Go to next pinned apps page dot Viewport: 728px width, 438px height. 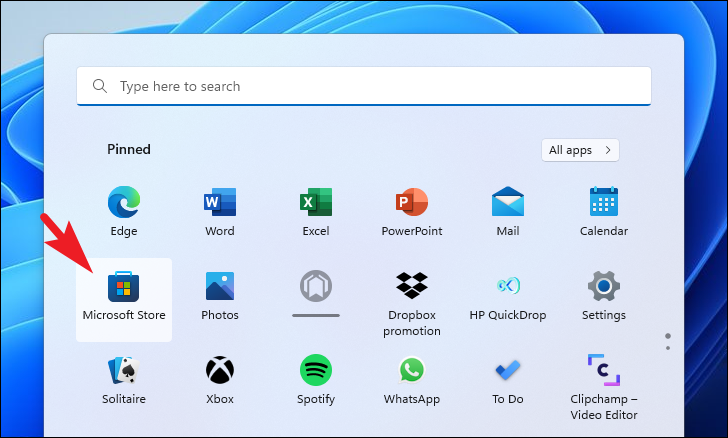668,348
